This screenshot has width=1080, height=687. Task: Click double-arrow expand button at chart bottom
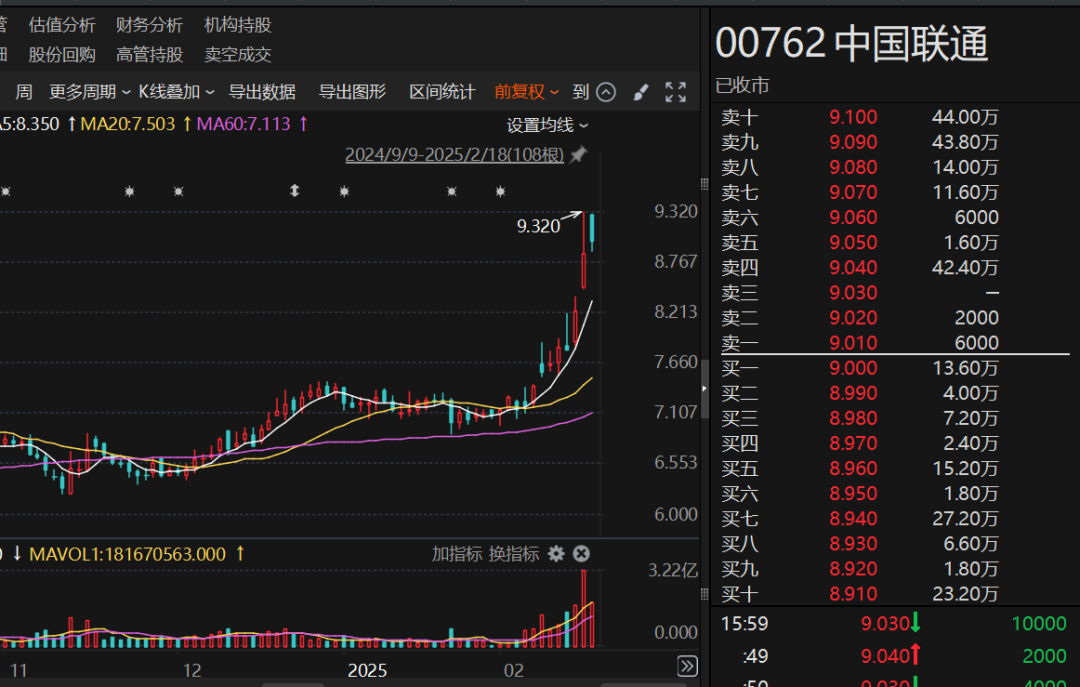[x=687, y=666]
